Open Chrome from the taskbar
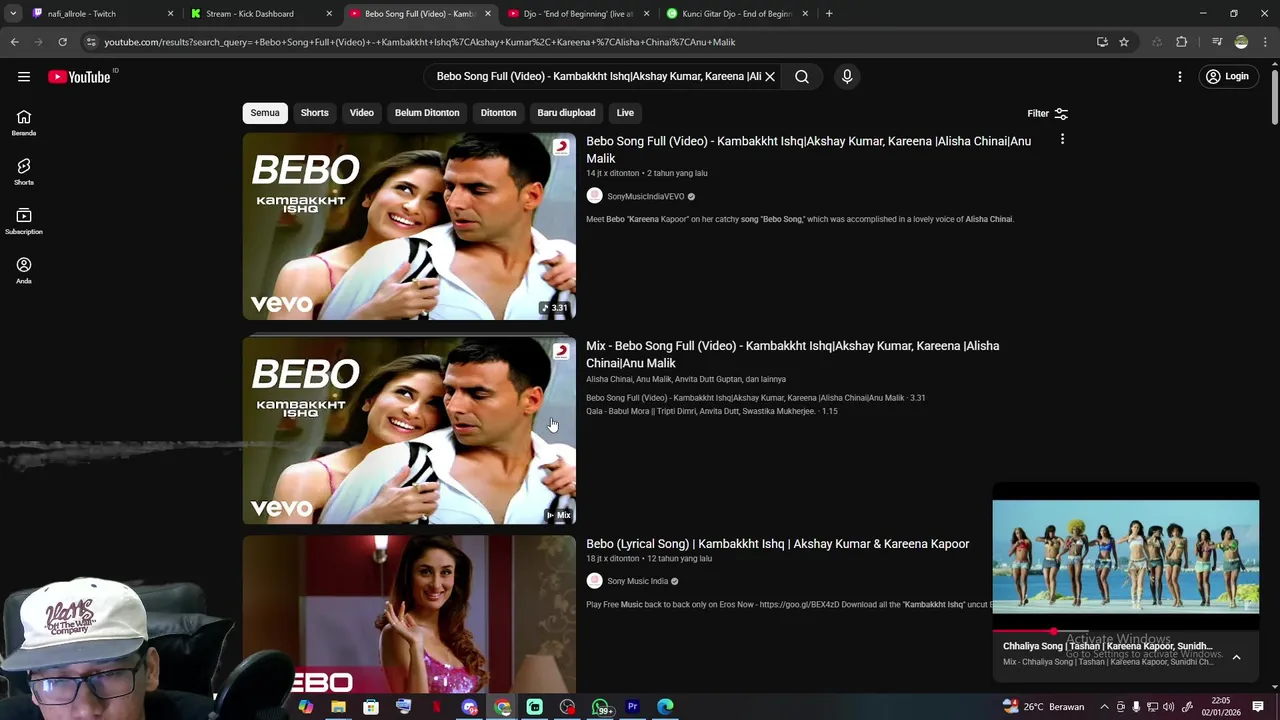This screenshot has height=720, width=1280. [x=502, y=707]
